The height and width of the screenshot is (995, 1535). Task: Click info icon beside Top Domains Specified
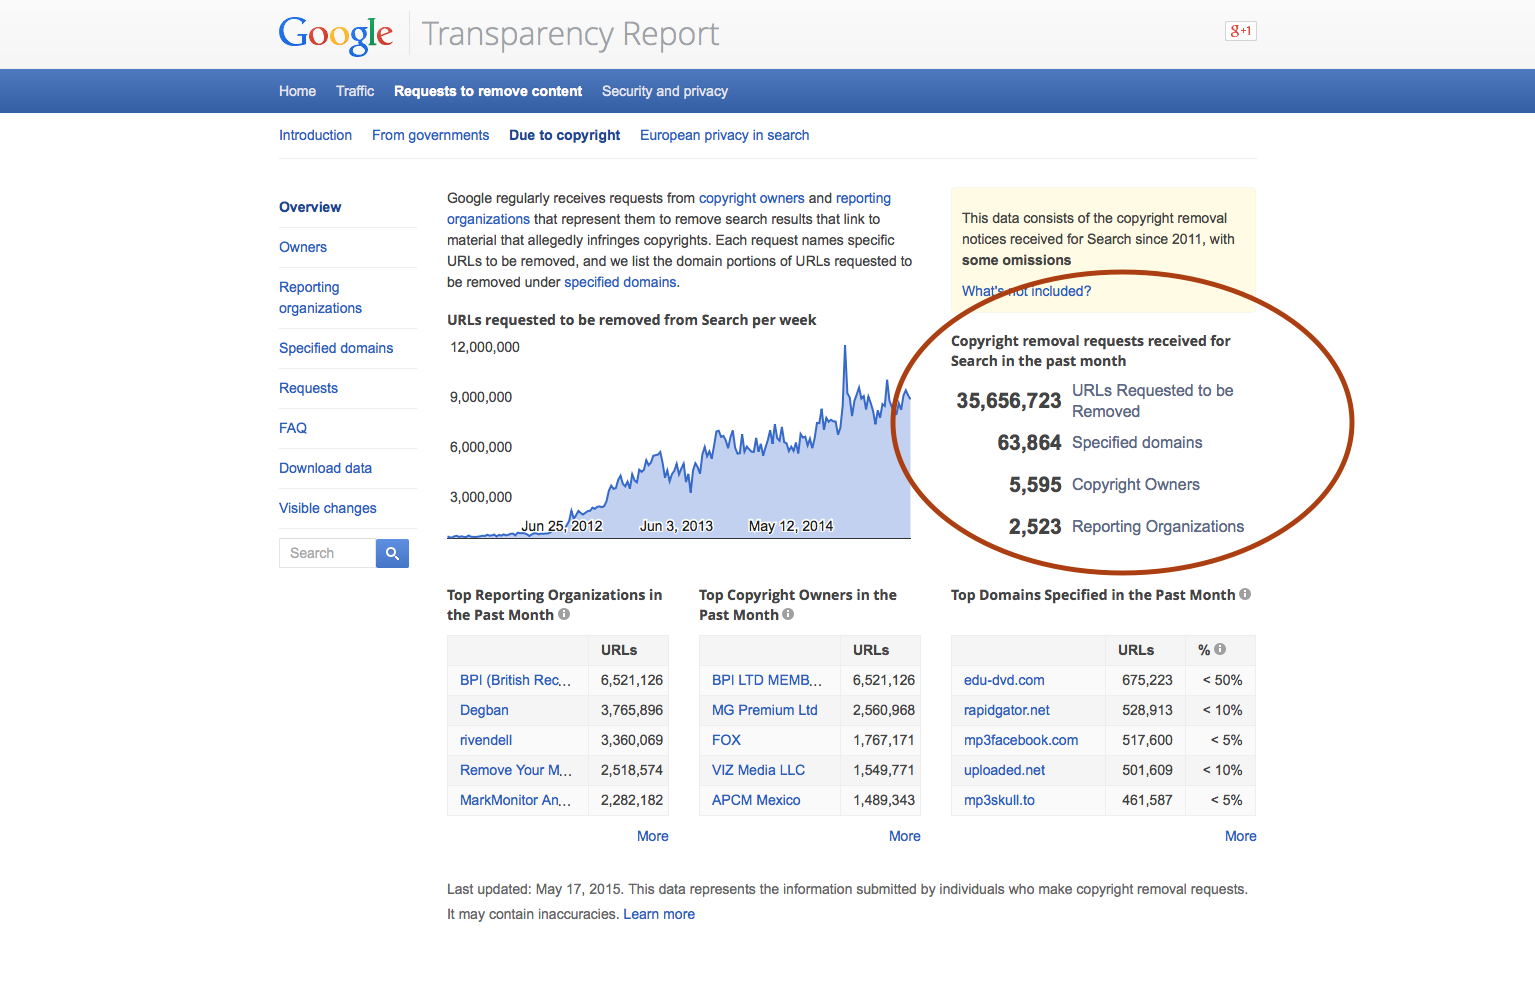point(1245,594)
